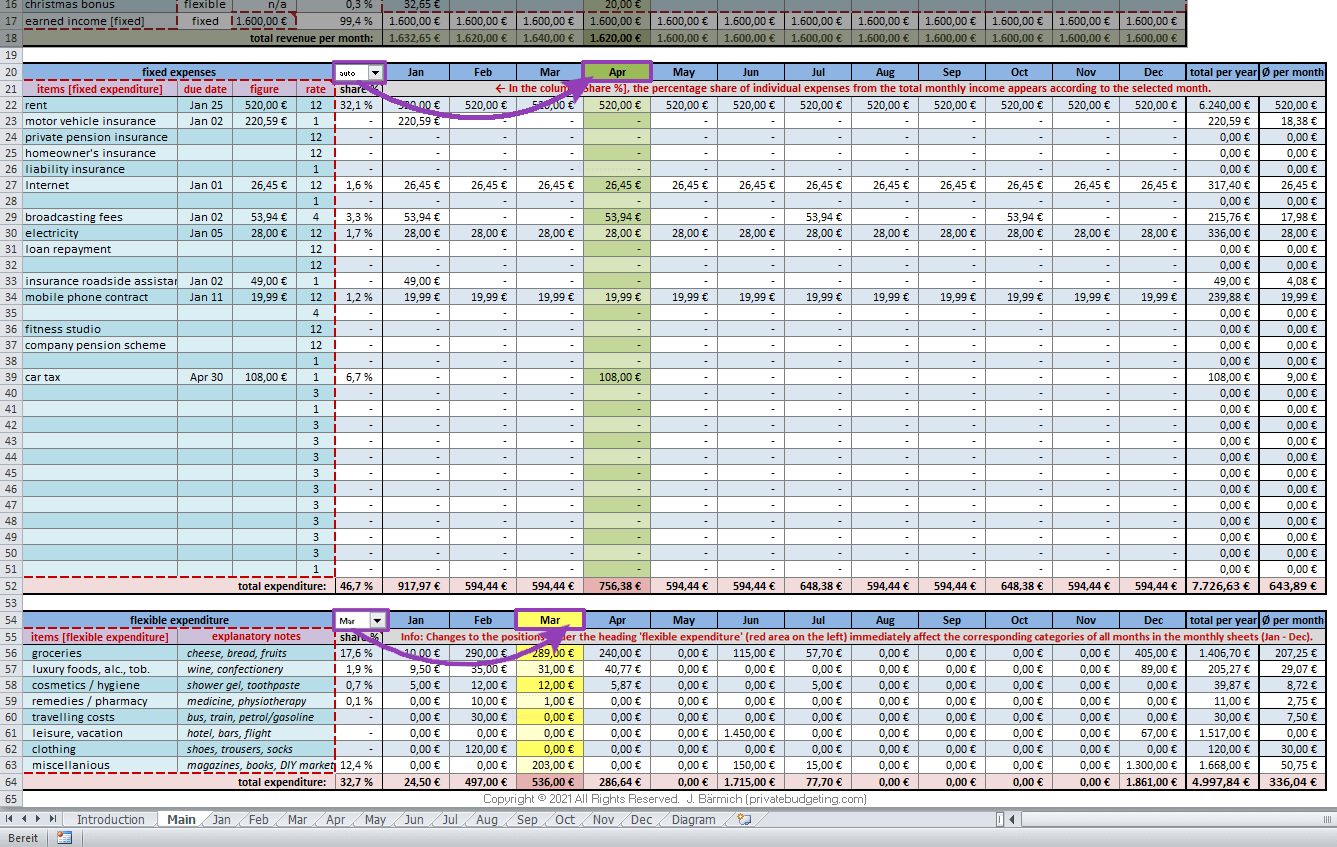
Task: Click the insert new worksheet icon
Action: [743, 820]
